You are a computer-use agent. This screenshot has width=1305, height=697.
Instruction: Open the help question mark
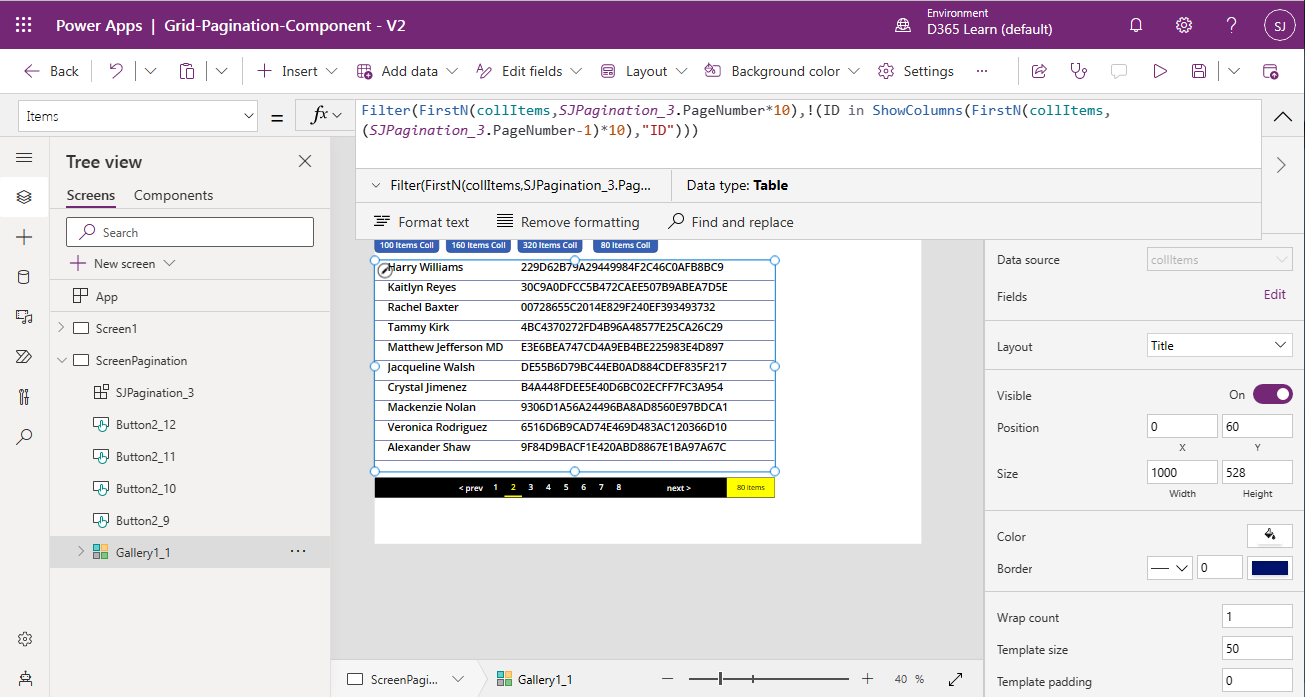tap(1231, 25)
